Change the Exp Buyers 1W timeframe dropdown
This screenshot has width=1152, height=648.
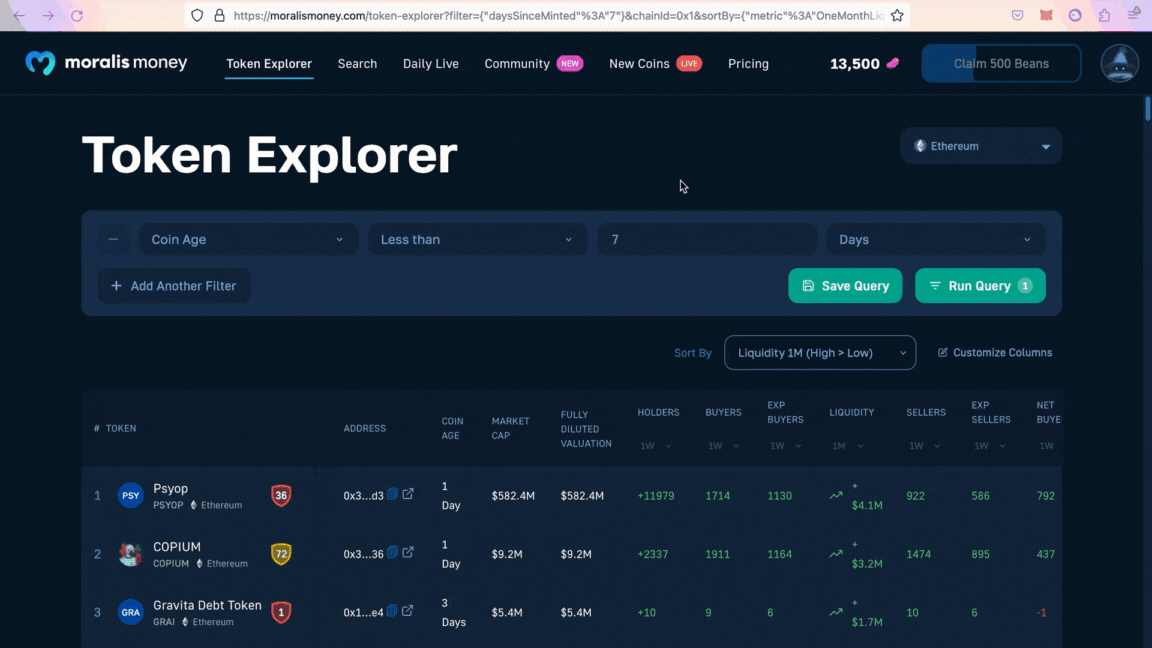click(x=785, y=446)
